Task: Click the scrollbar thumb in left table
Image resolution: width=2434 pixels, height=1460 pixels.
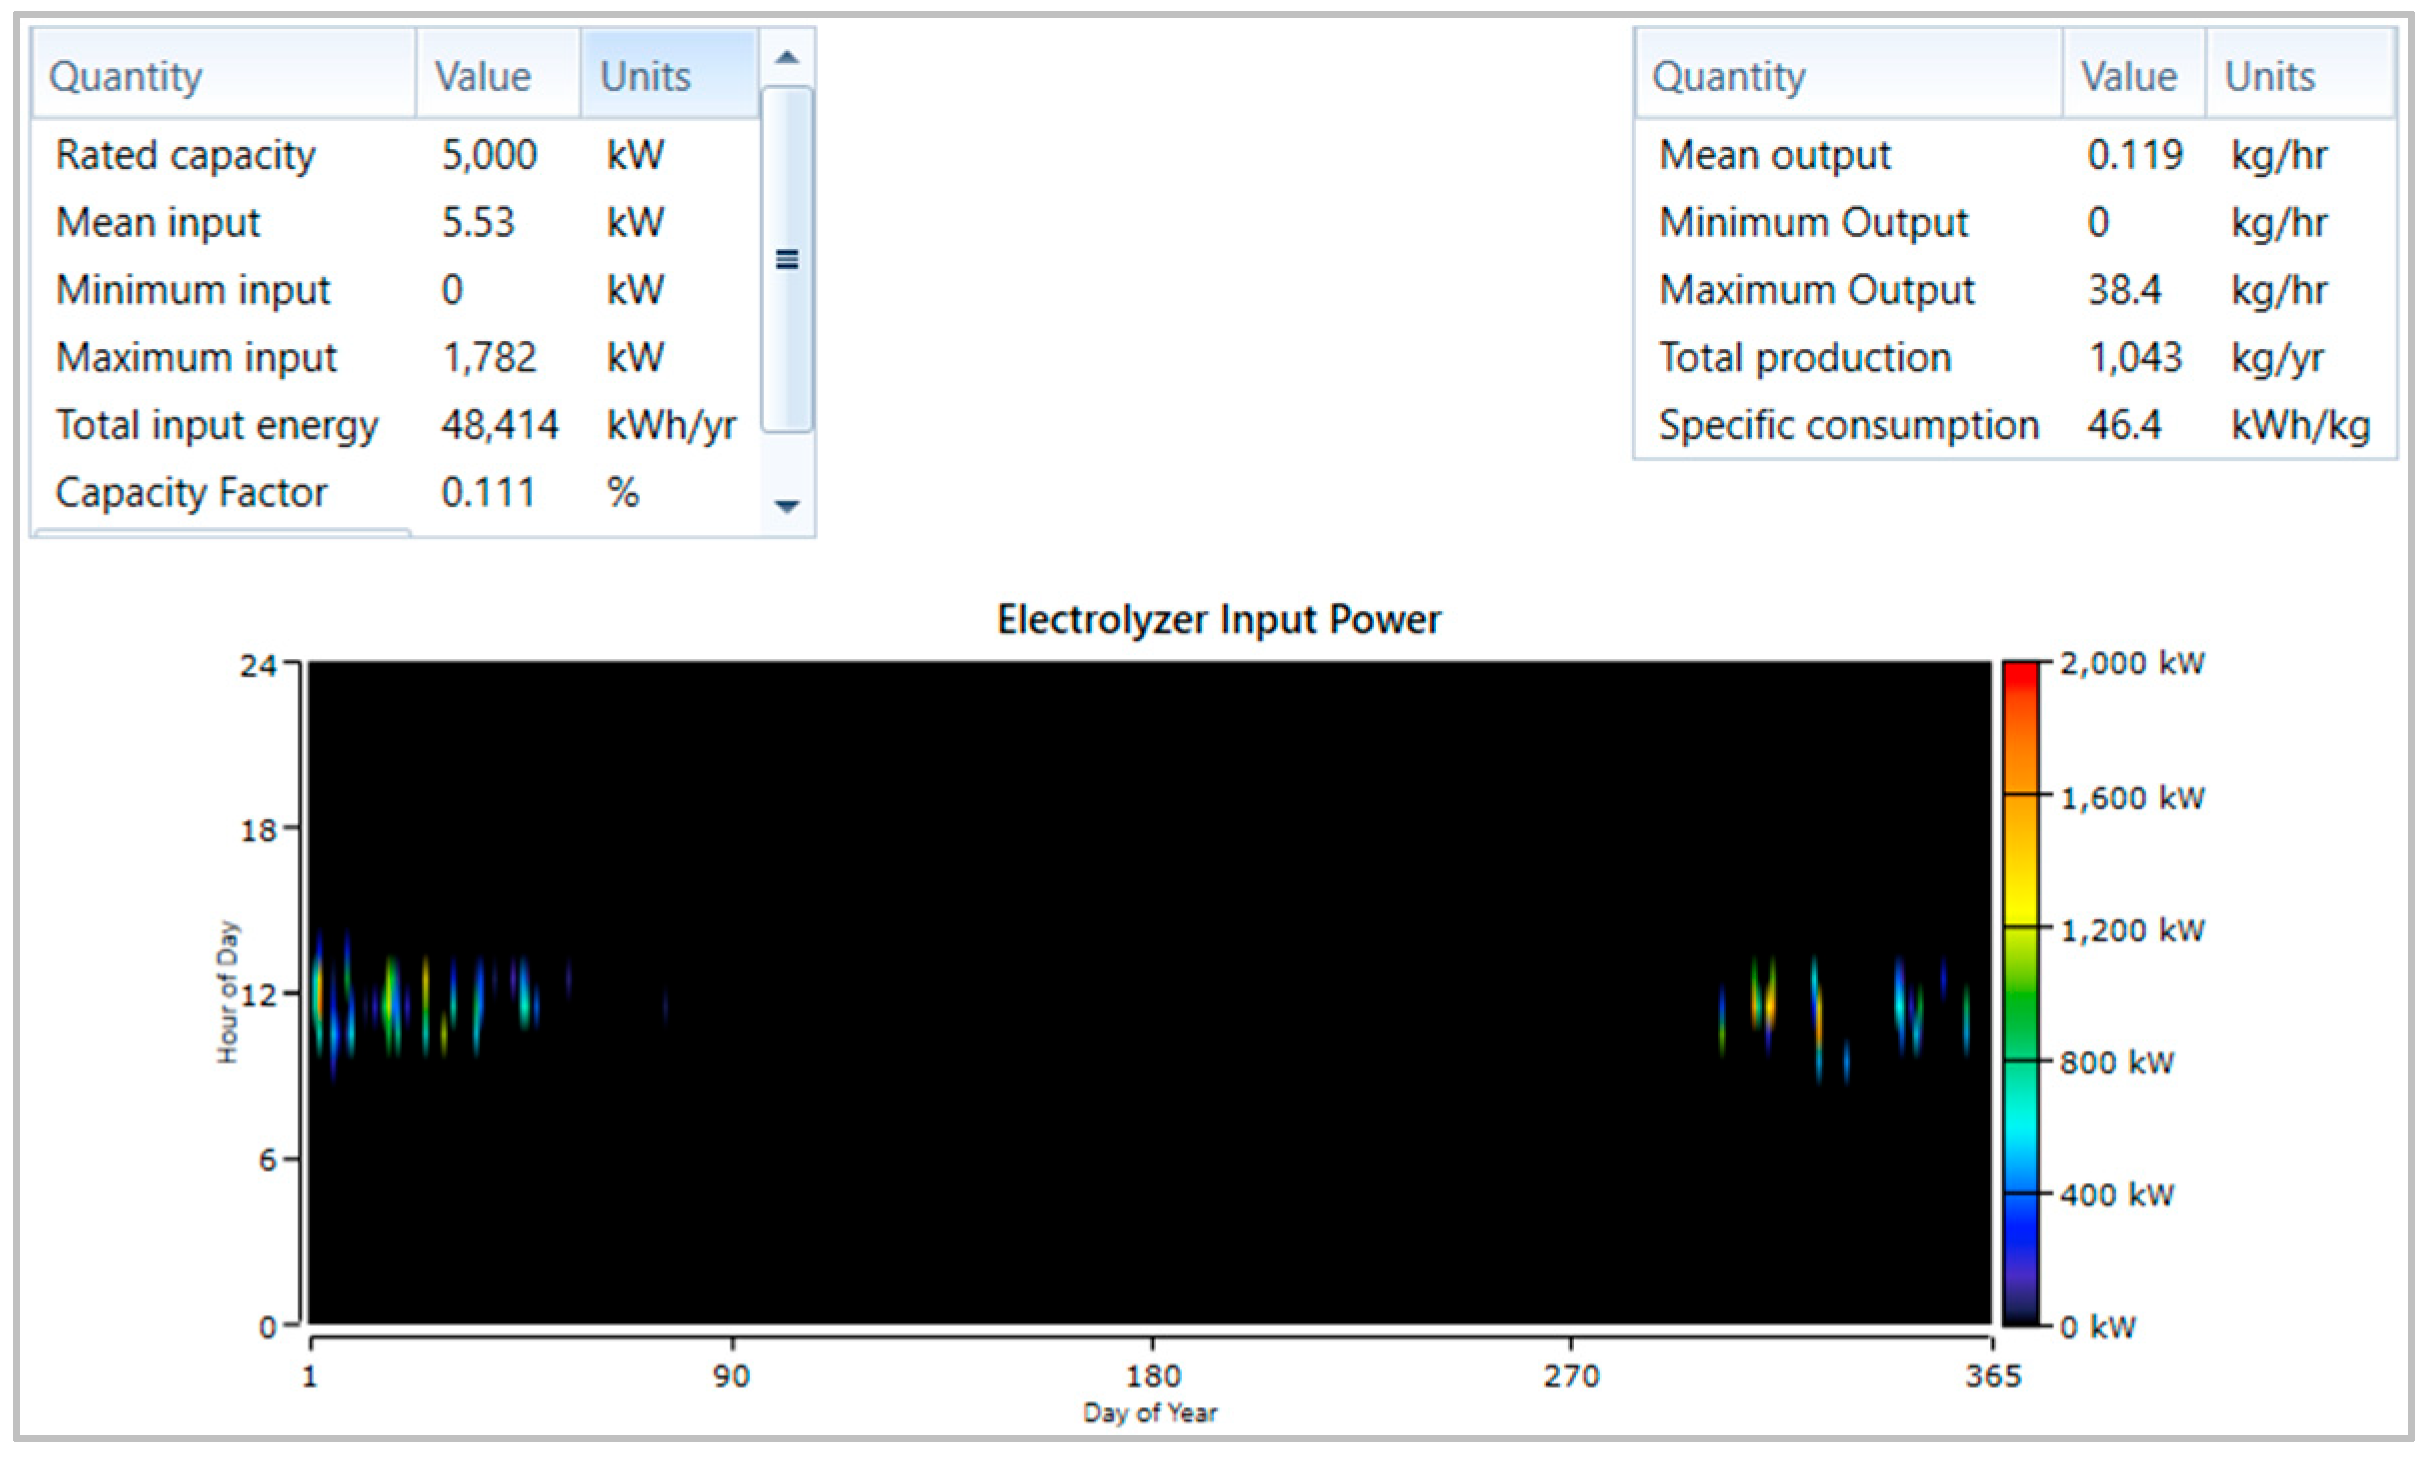Action: (787, 260)
